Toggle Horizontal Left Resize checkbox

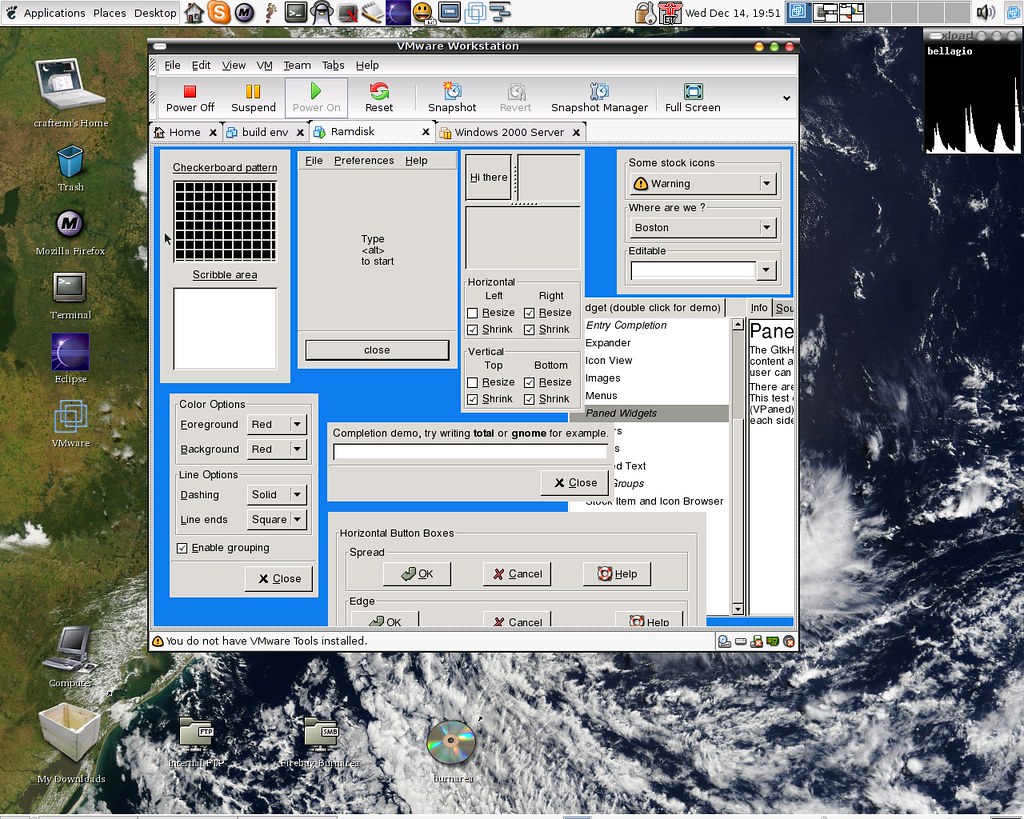coord(473,313)
